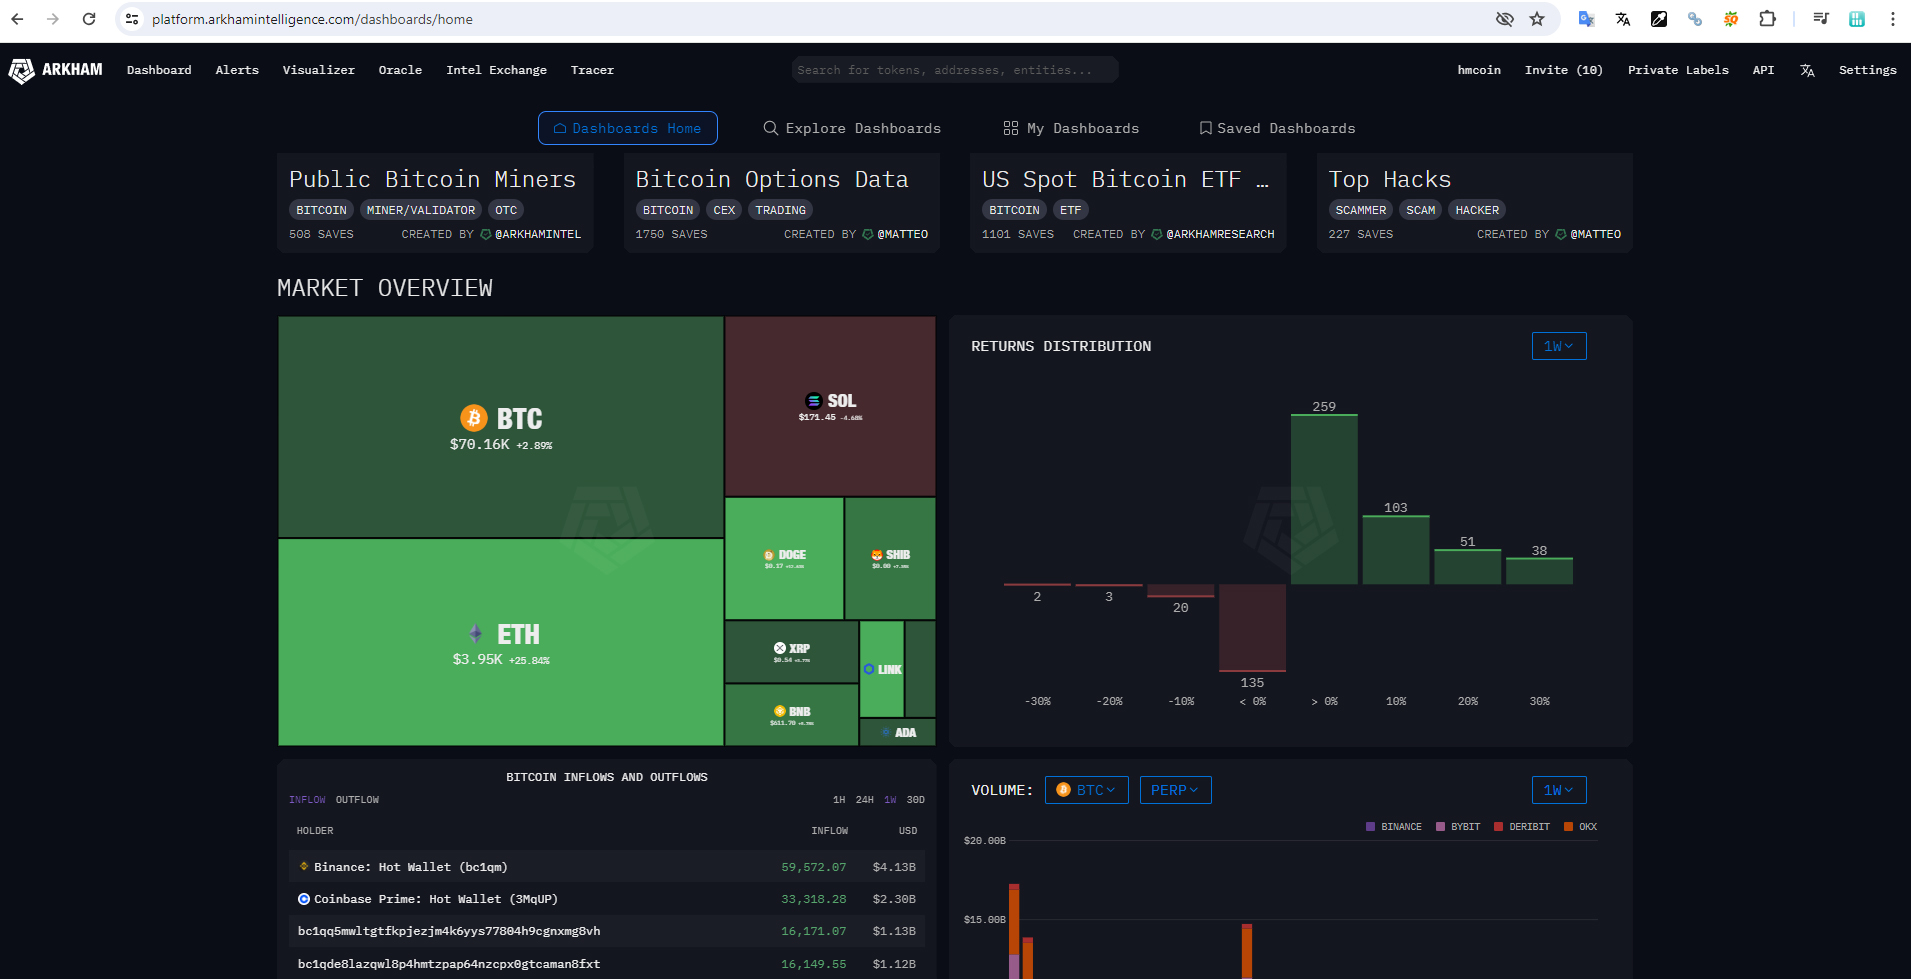
Task: Open the Public Bitcoin Miners dashboard card
Action: pos(435,203)
